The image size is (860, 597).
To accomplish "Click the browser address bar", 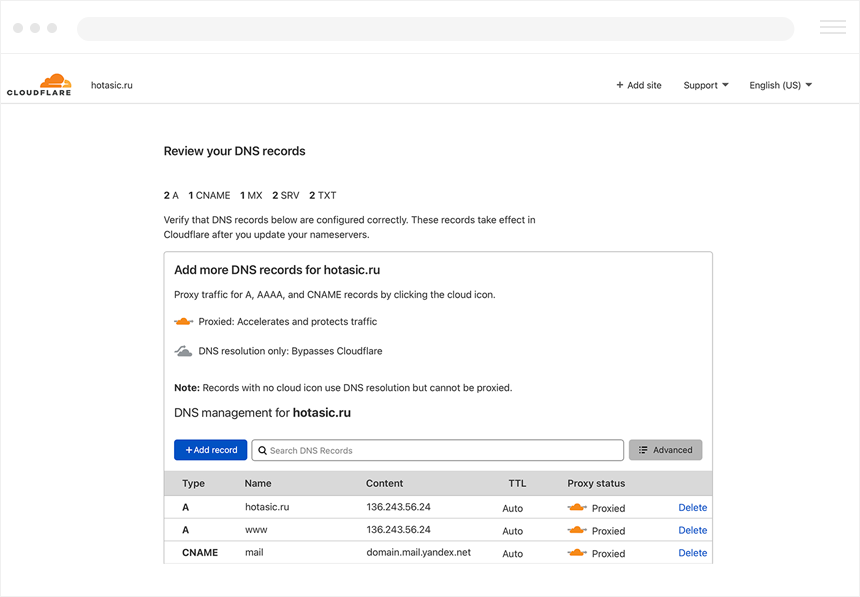I will click(435, 29).
